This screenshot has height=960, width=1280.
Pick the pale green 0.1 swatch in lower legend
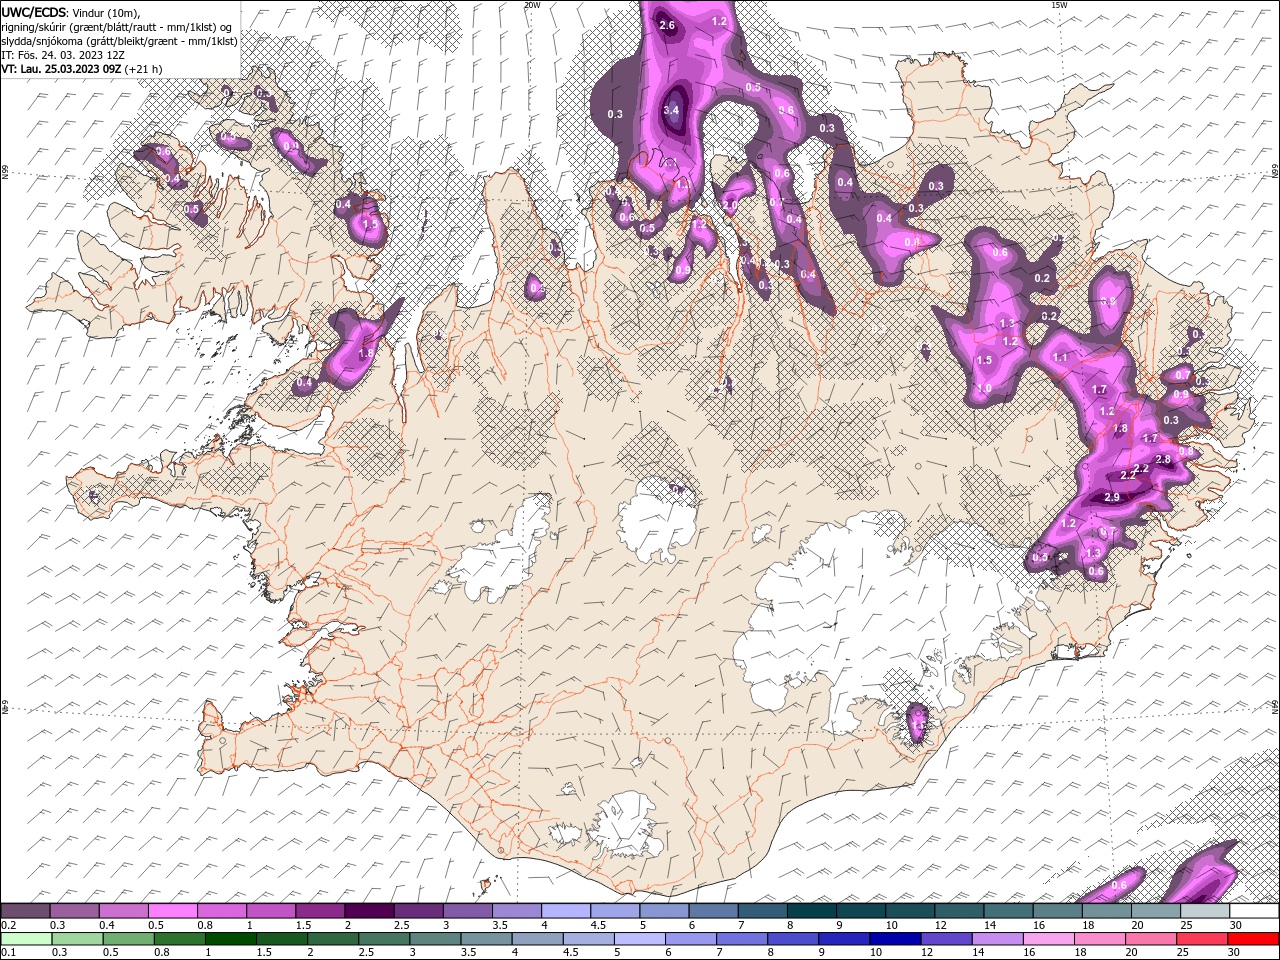pos(26,939)
